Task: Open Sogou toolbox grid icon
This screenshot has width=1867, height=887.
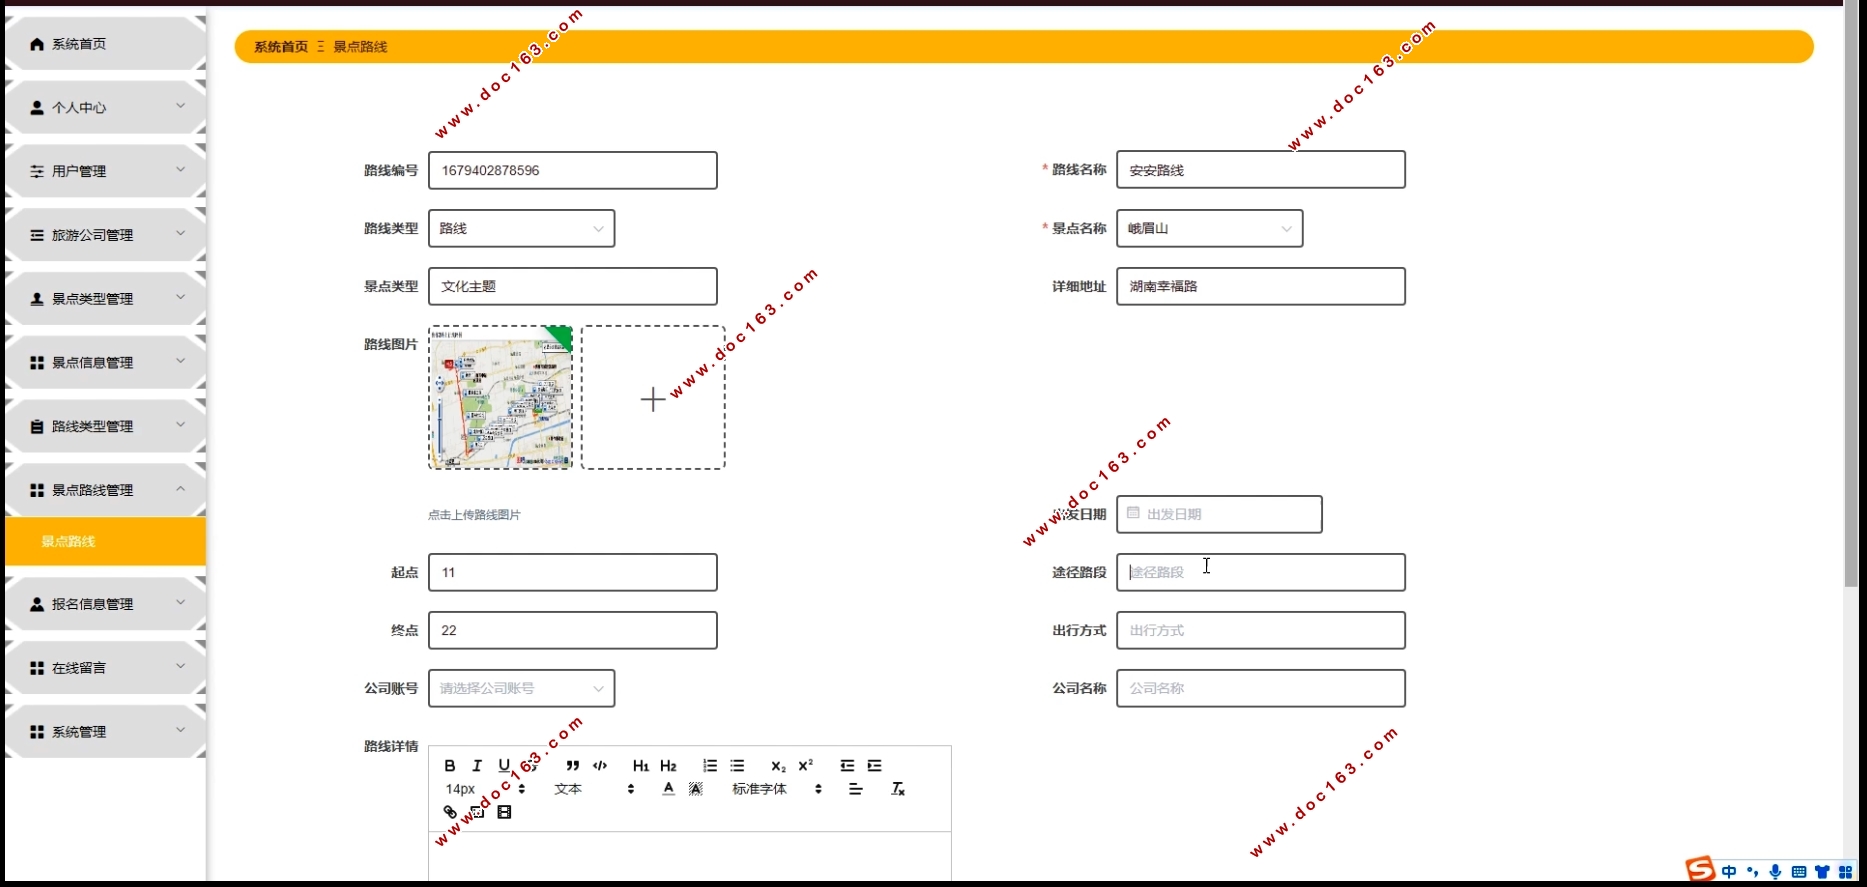Action: (1846, 872)
